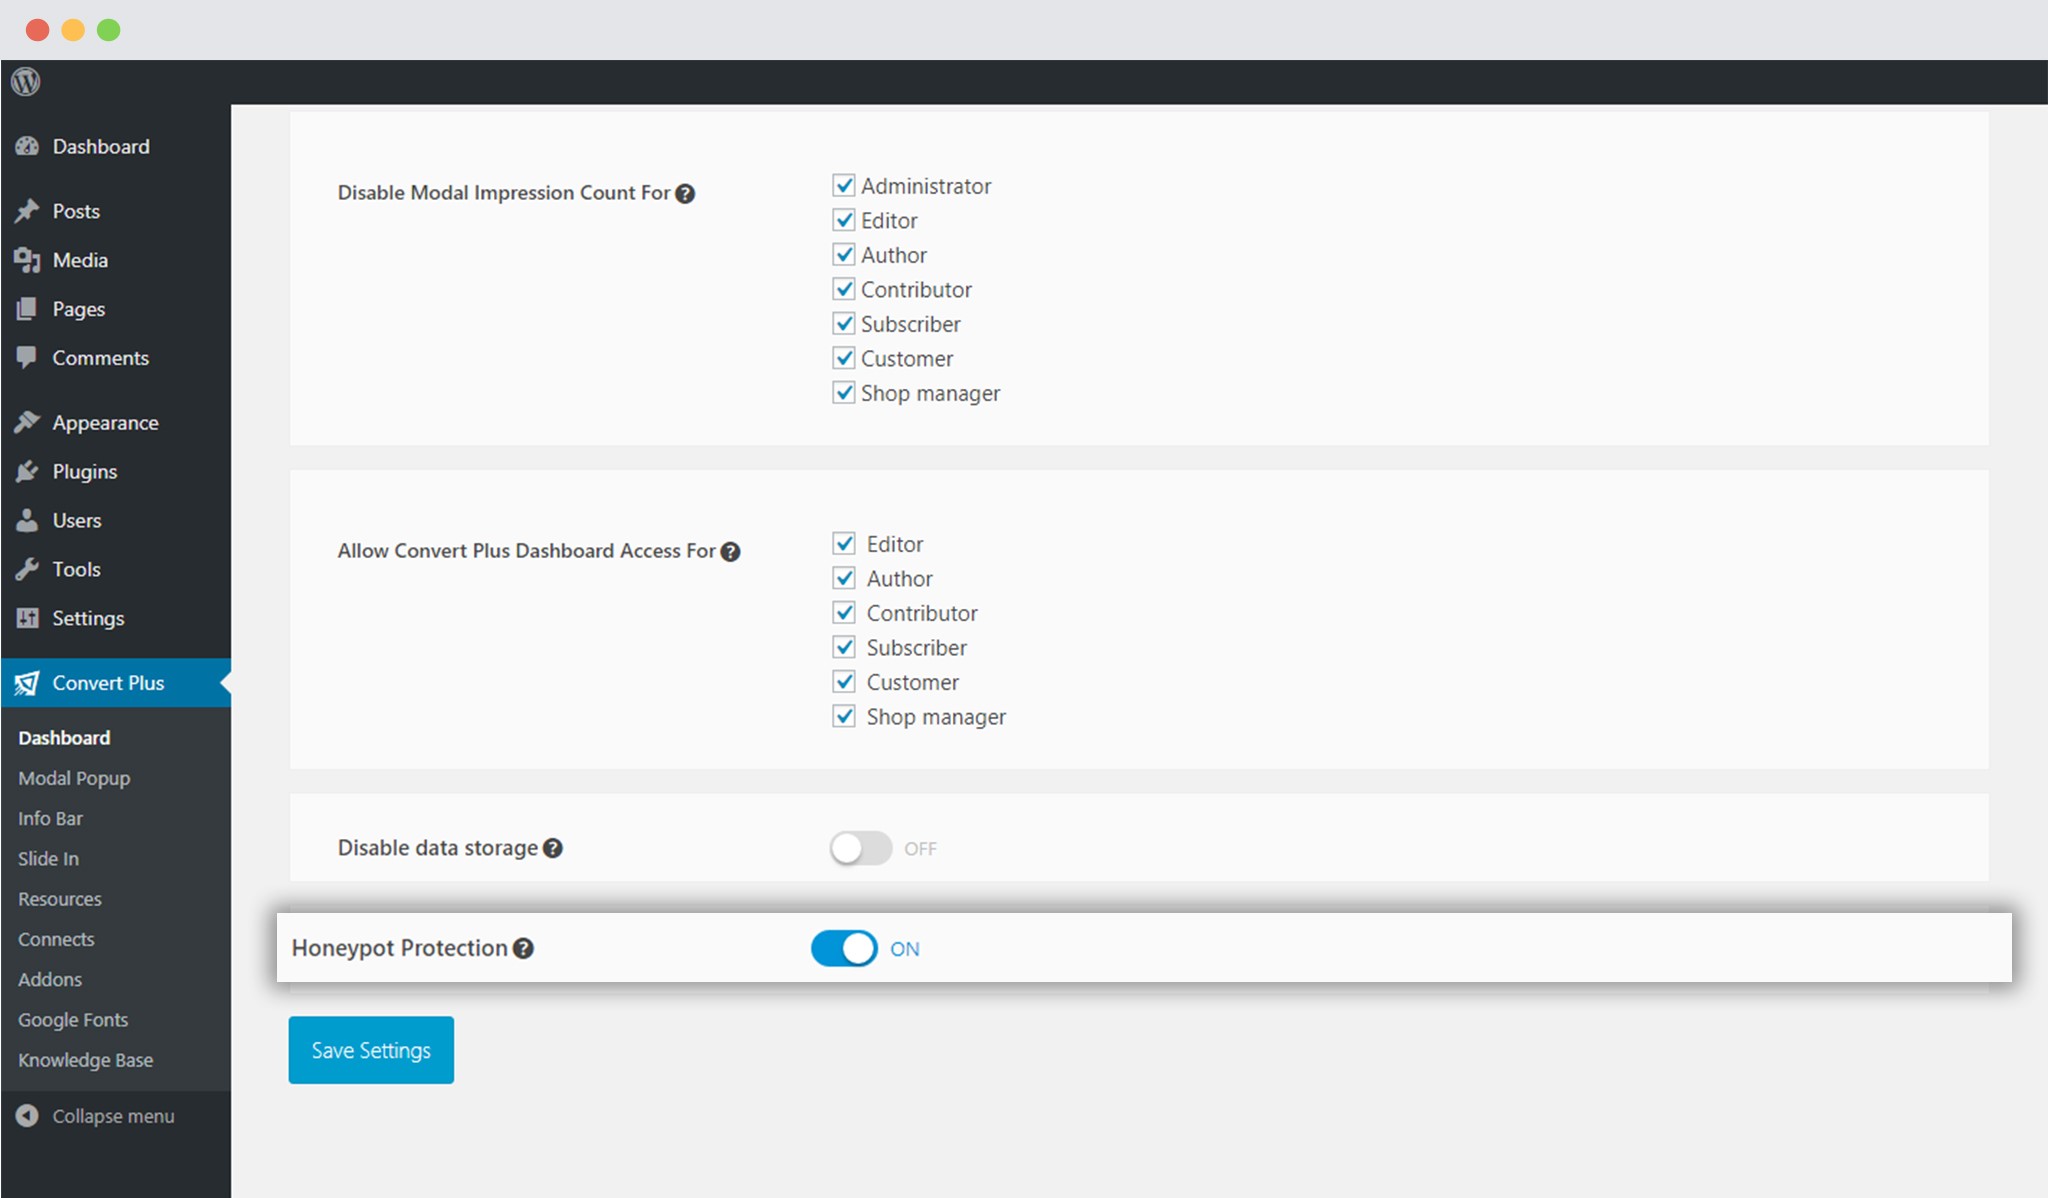Uncheck Subscriber under Disable Modal Impression Count
The image size is (2048, 1198).
pyautogui.click(x=844, y=324)
